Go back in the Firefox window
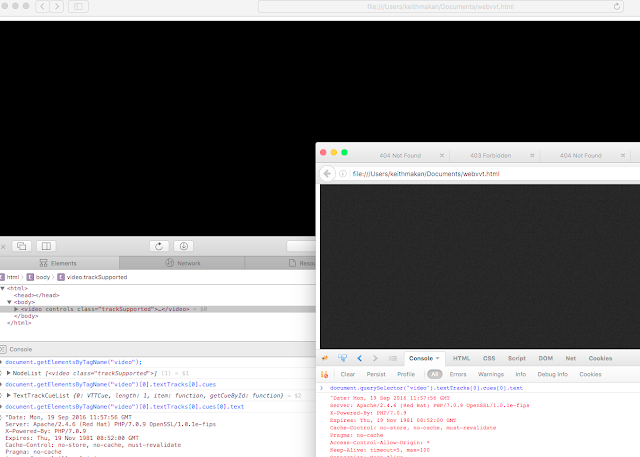Viewport: 640px width, 457px height. pyautogui.click(x=327, y=174)
